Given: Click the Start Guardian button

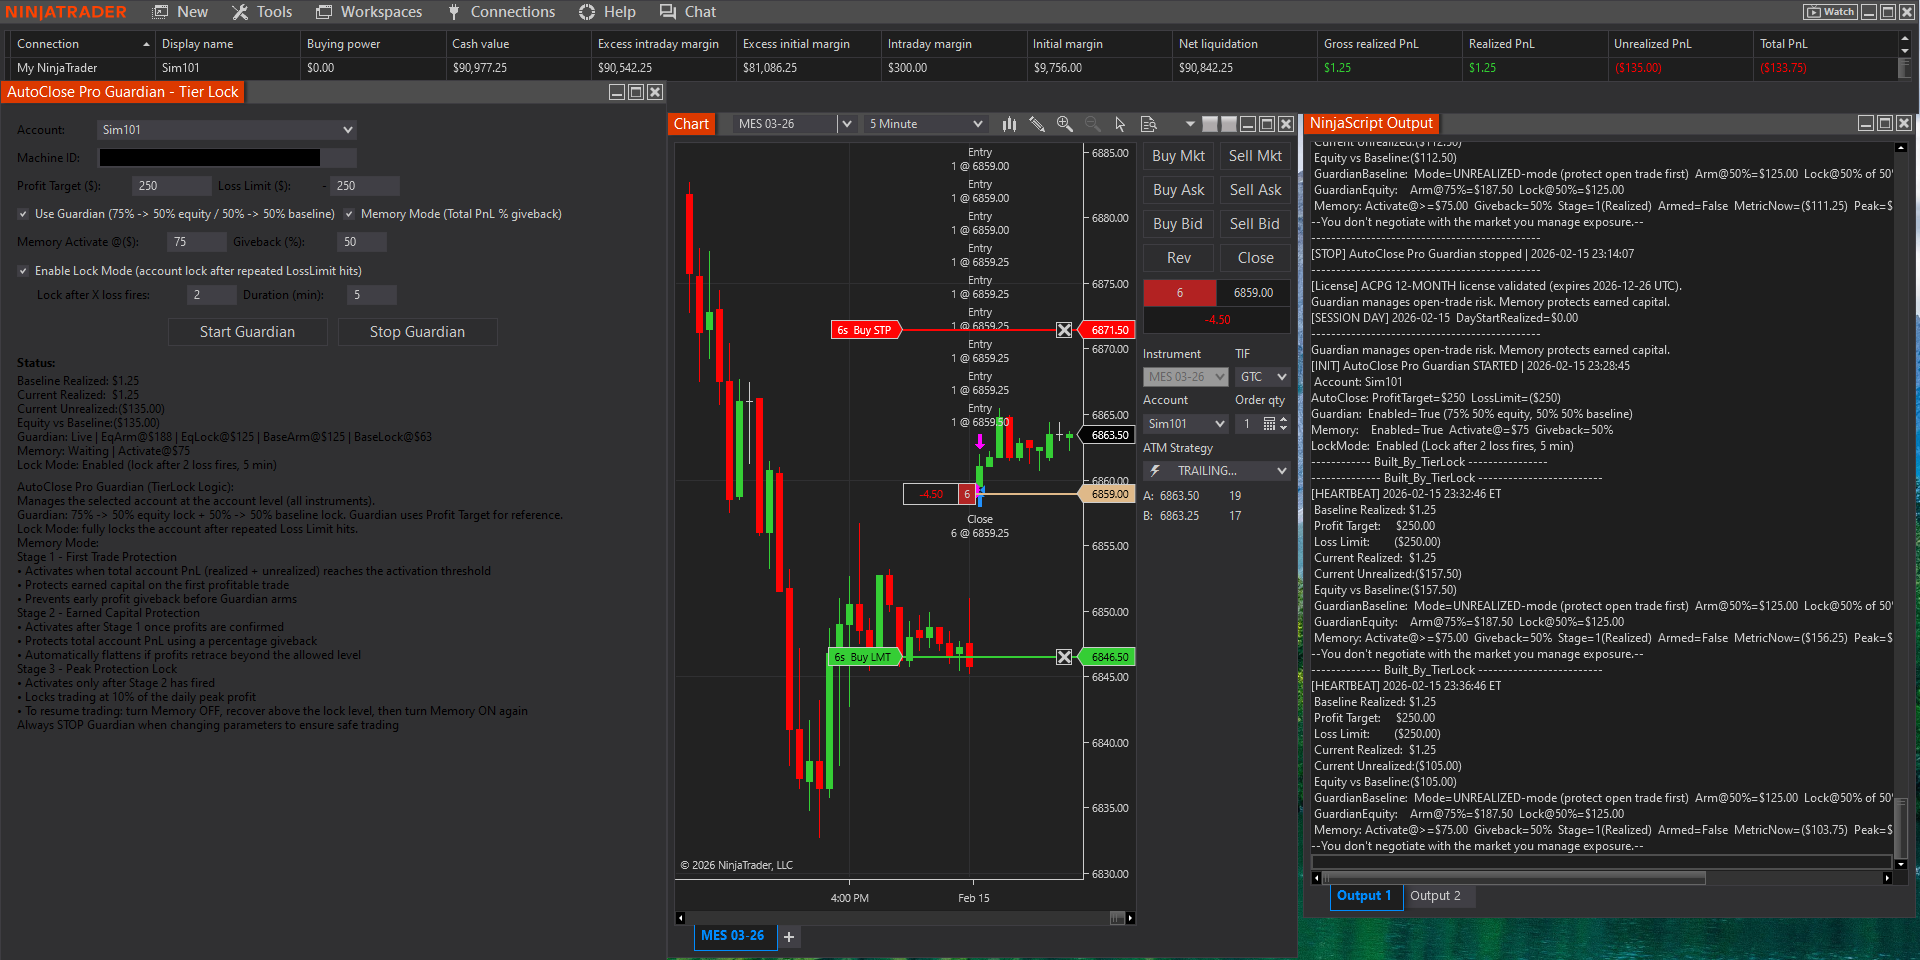Looking at the screenshot, I should [x=247, y=331].
